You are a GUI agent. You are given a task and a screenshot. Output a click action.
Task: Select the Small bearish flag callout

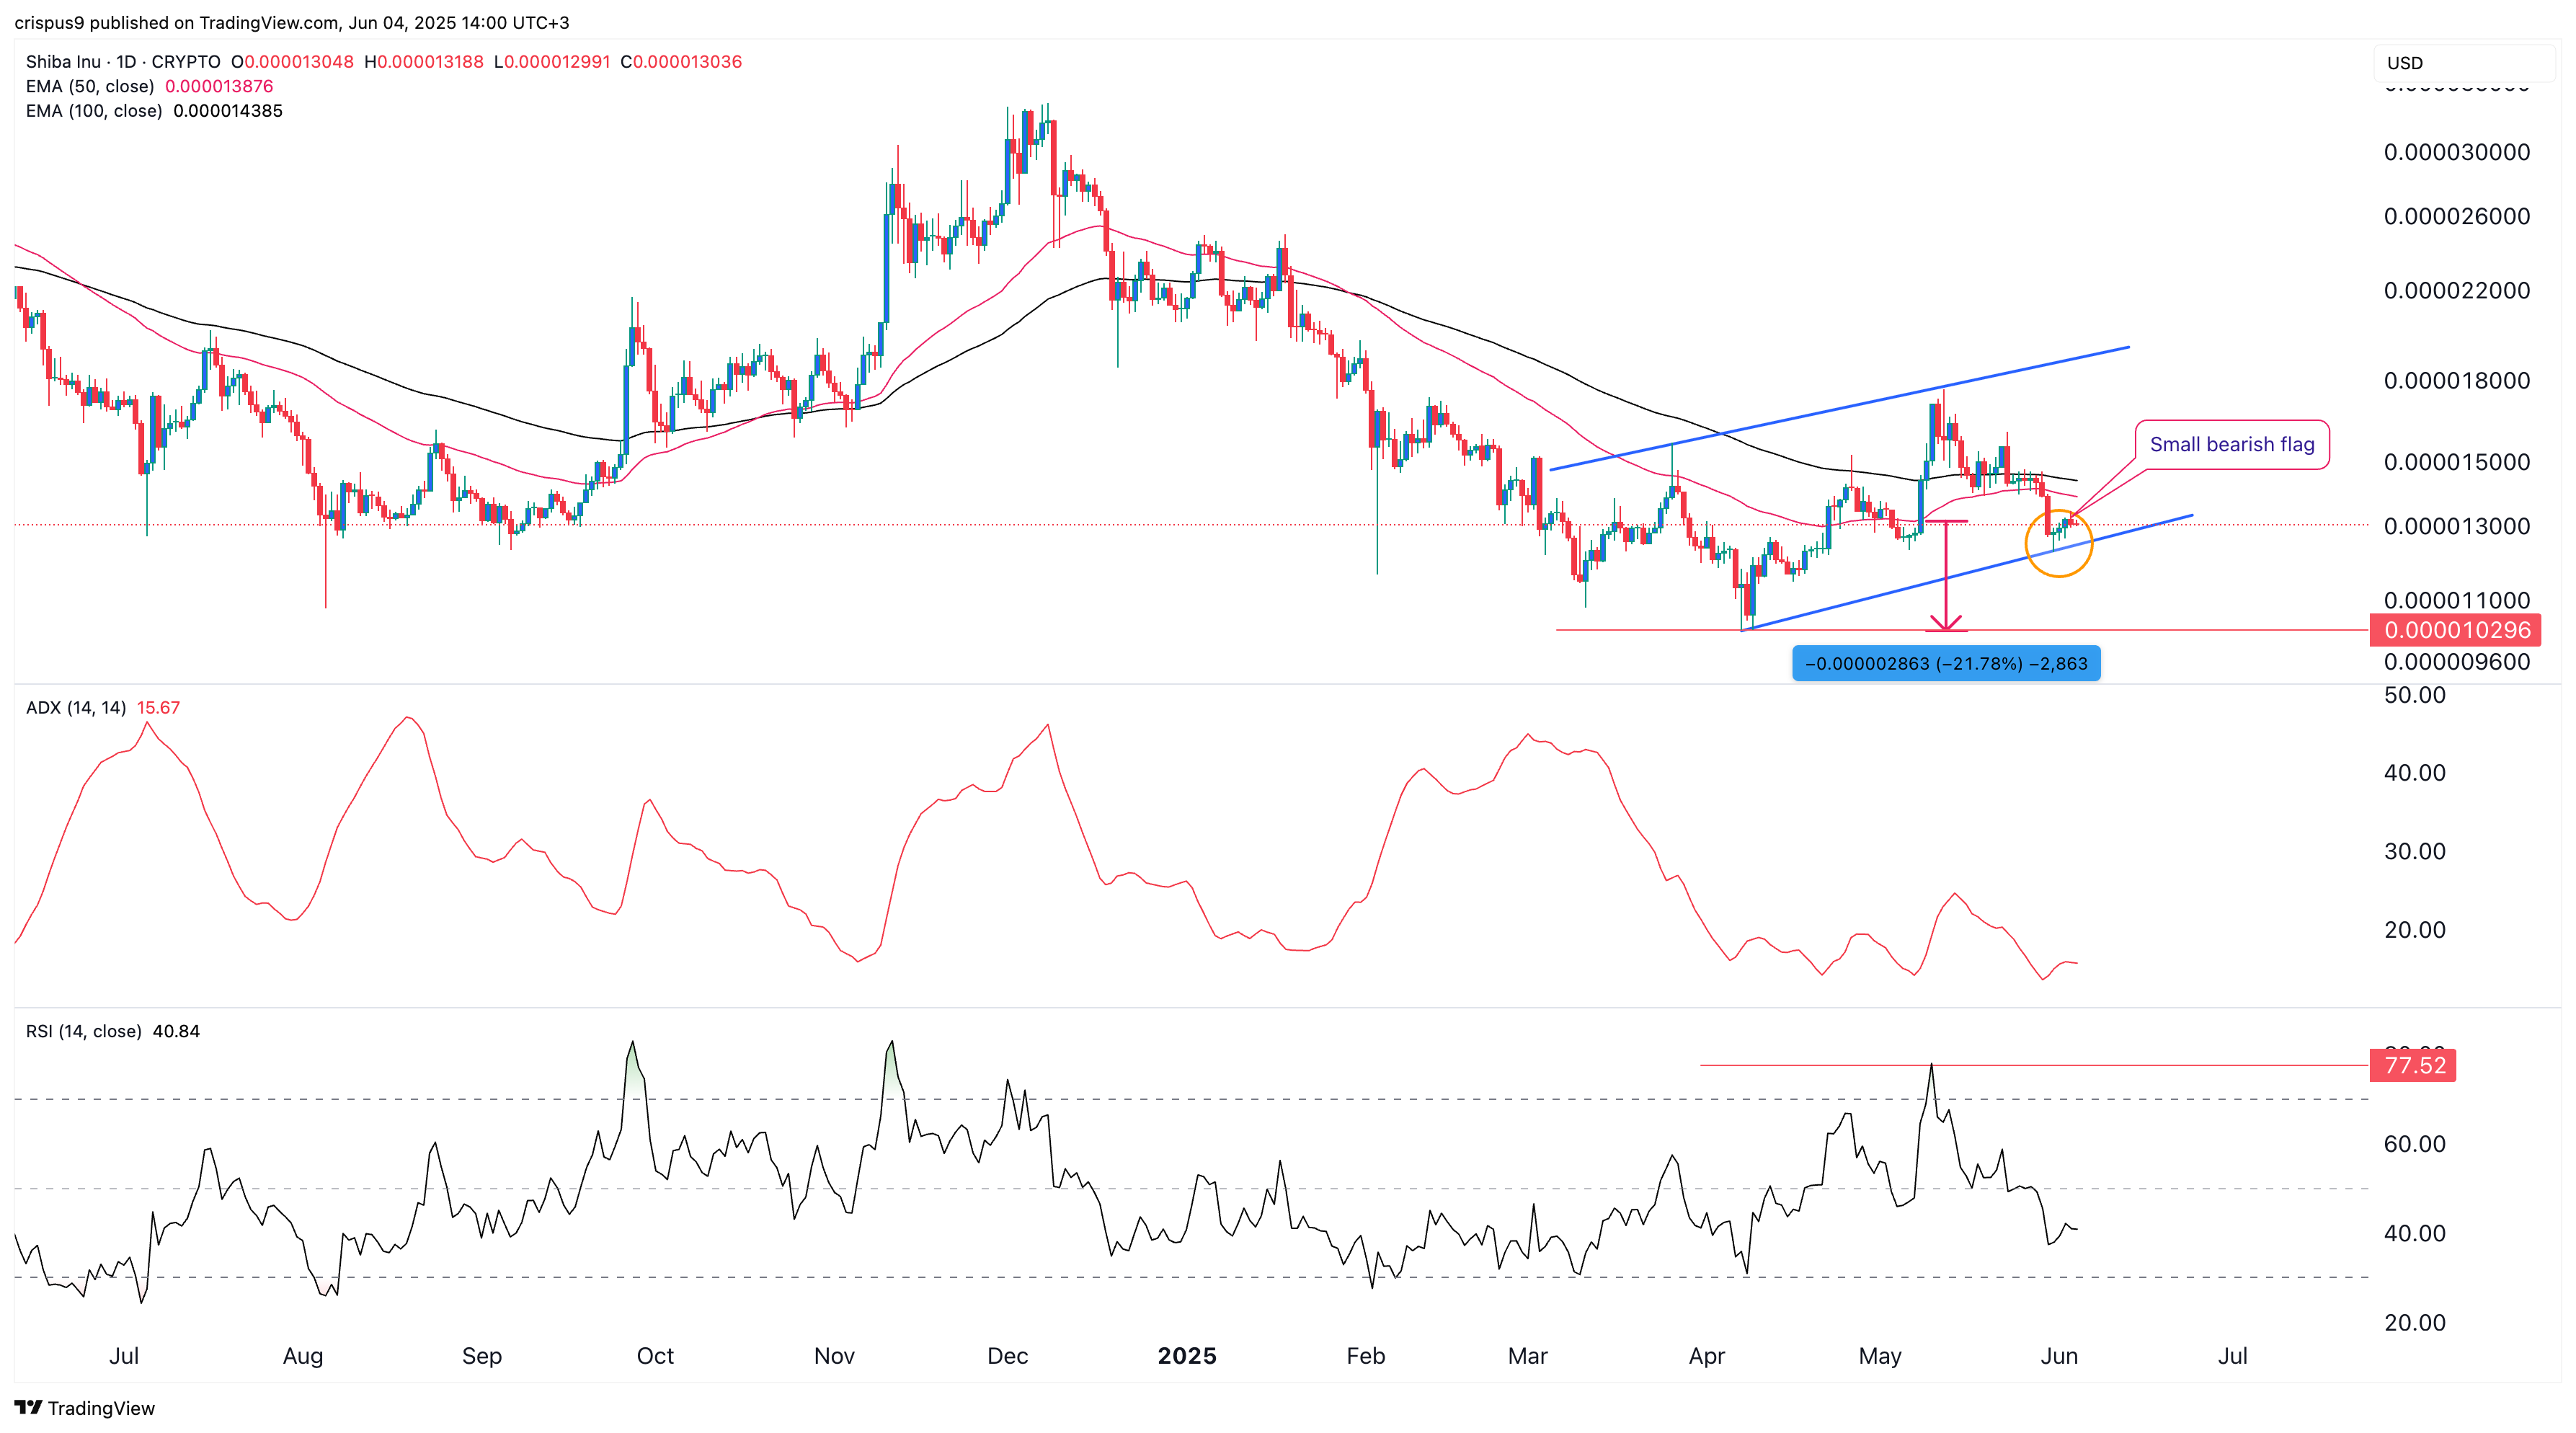point(2232,444)
